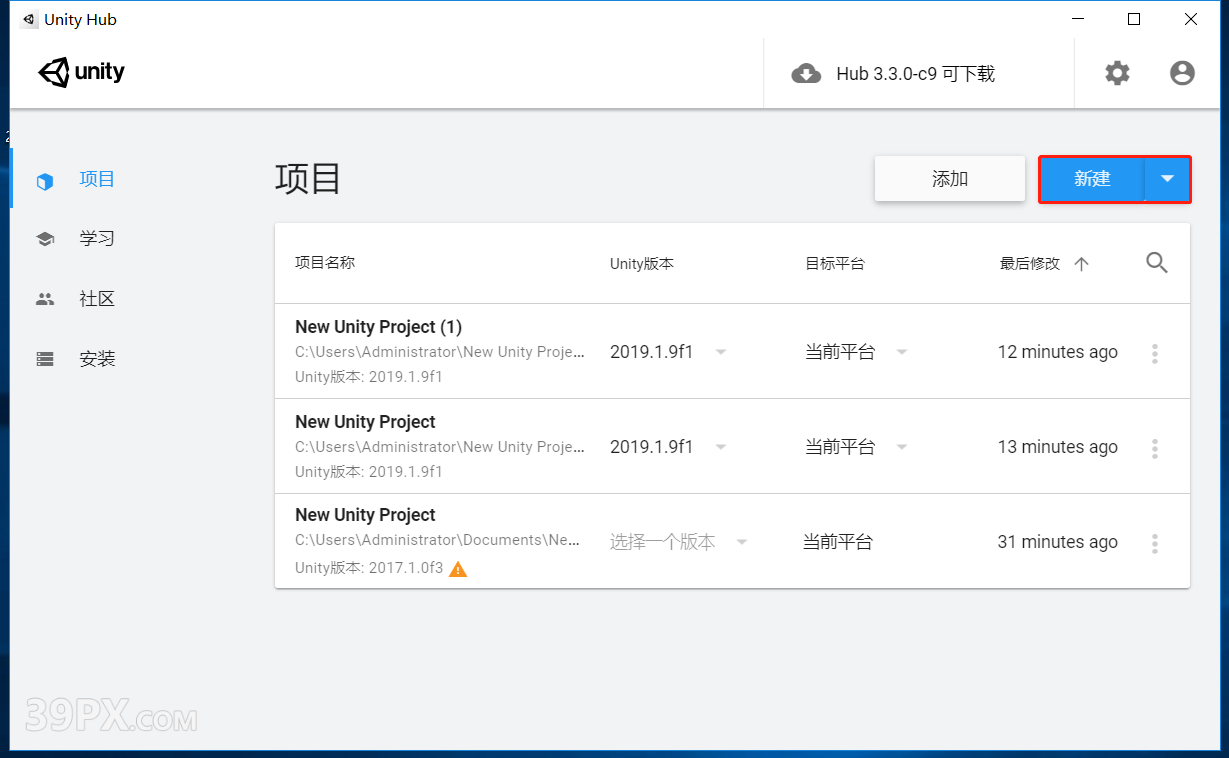Click Hub 3.3.0-c9 可下载 notice
Screen dimensions: 1229x758
tap(915, 74)
